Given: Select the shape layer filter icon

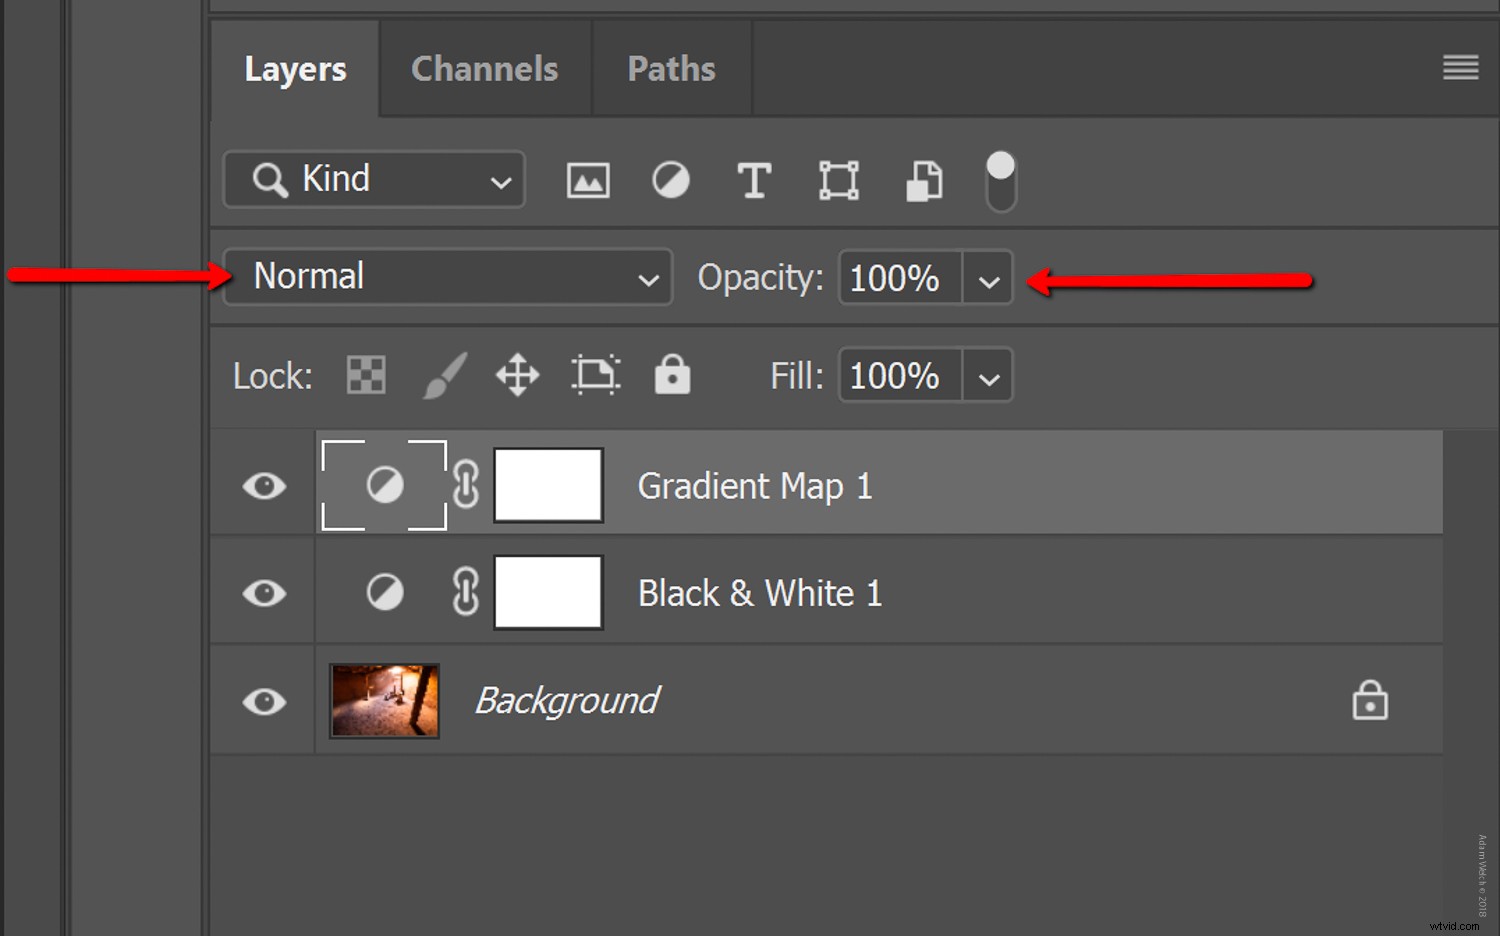Looking at the screenshot, I should coord(838,180).
